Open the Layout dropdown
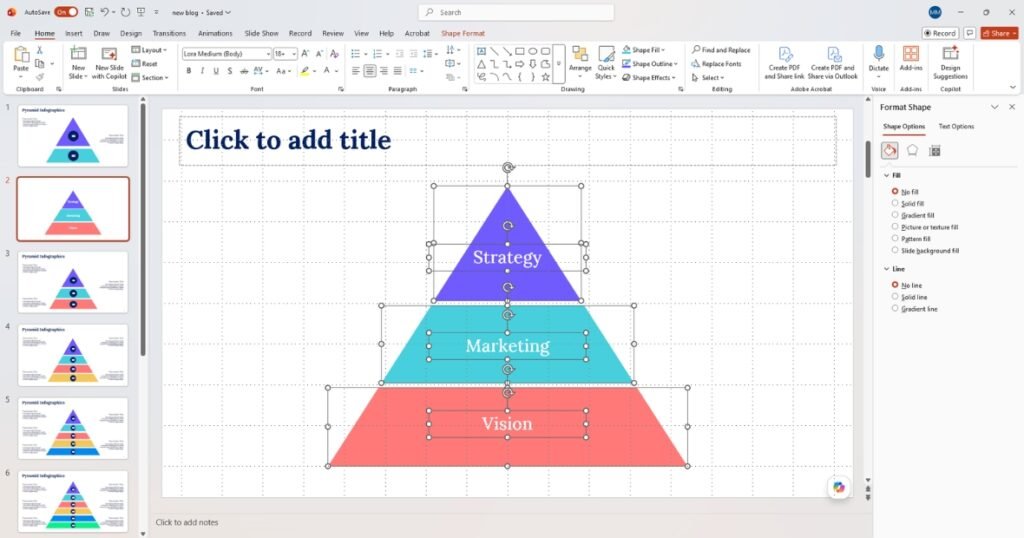Viewport: 1024px width, 538px height. tap(149, 50)
